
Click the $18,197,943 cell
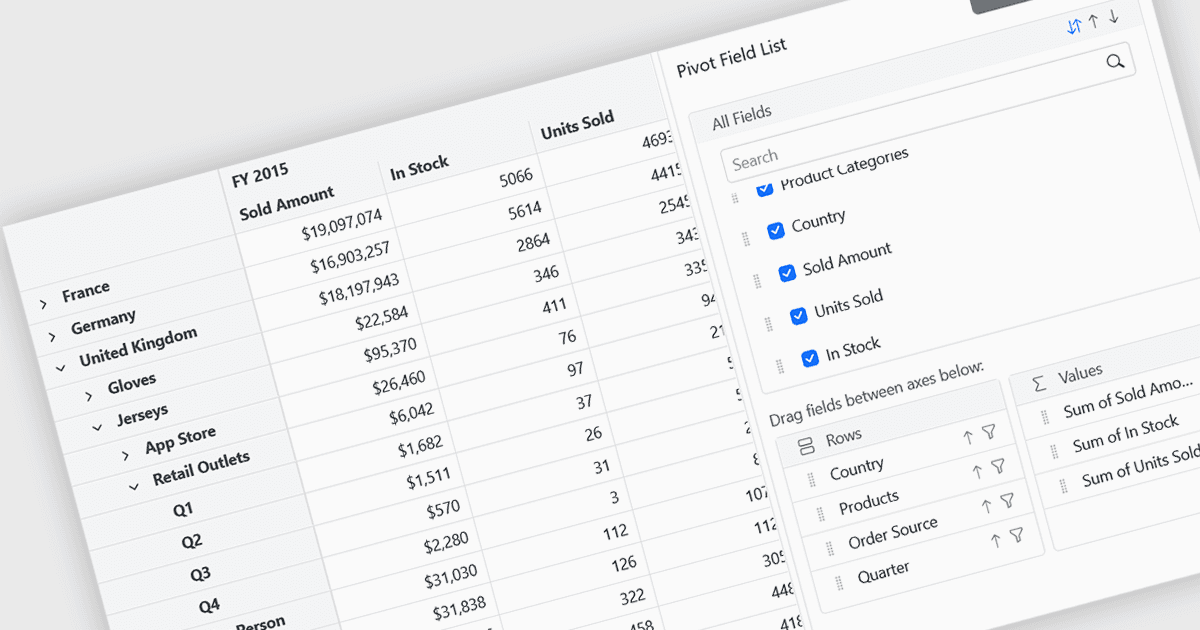tap(359, 289)
